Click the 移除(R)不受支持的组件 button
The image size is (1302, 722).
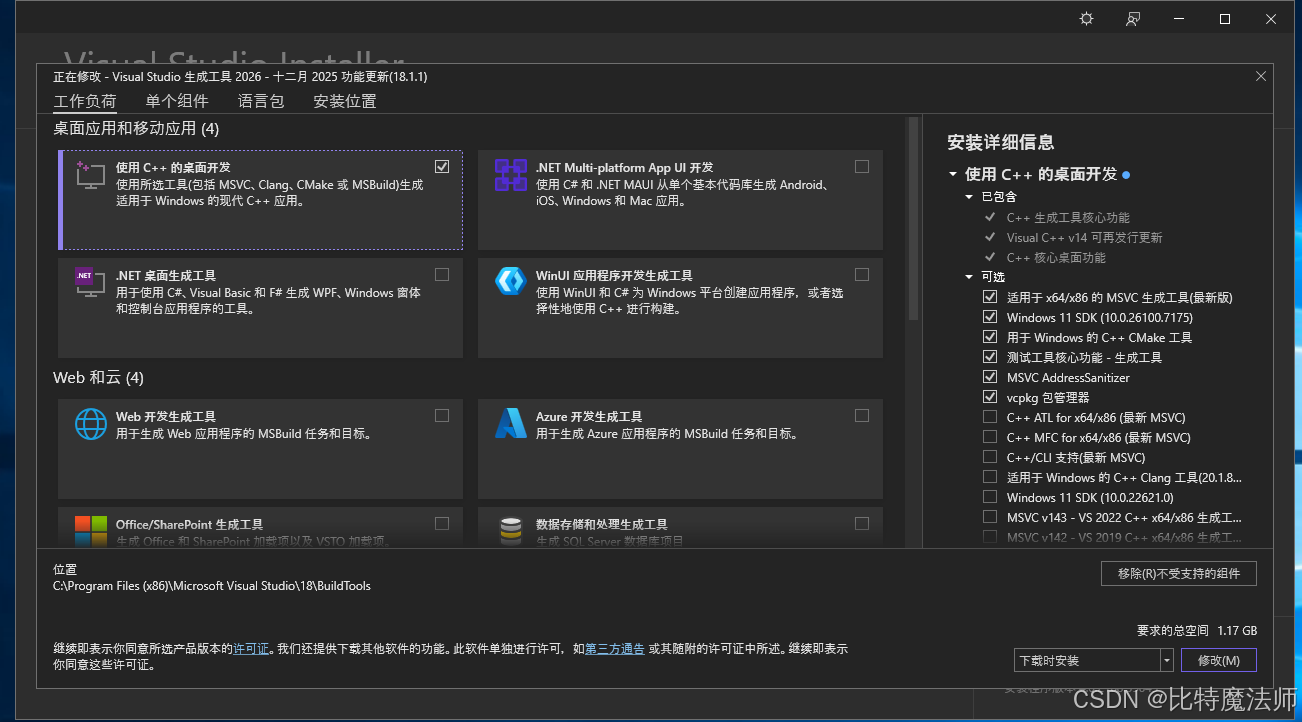[1179, 573]
